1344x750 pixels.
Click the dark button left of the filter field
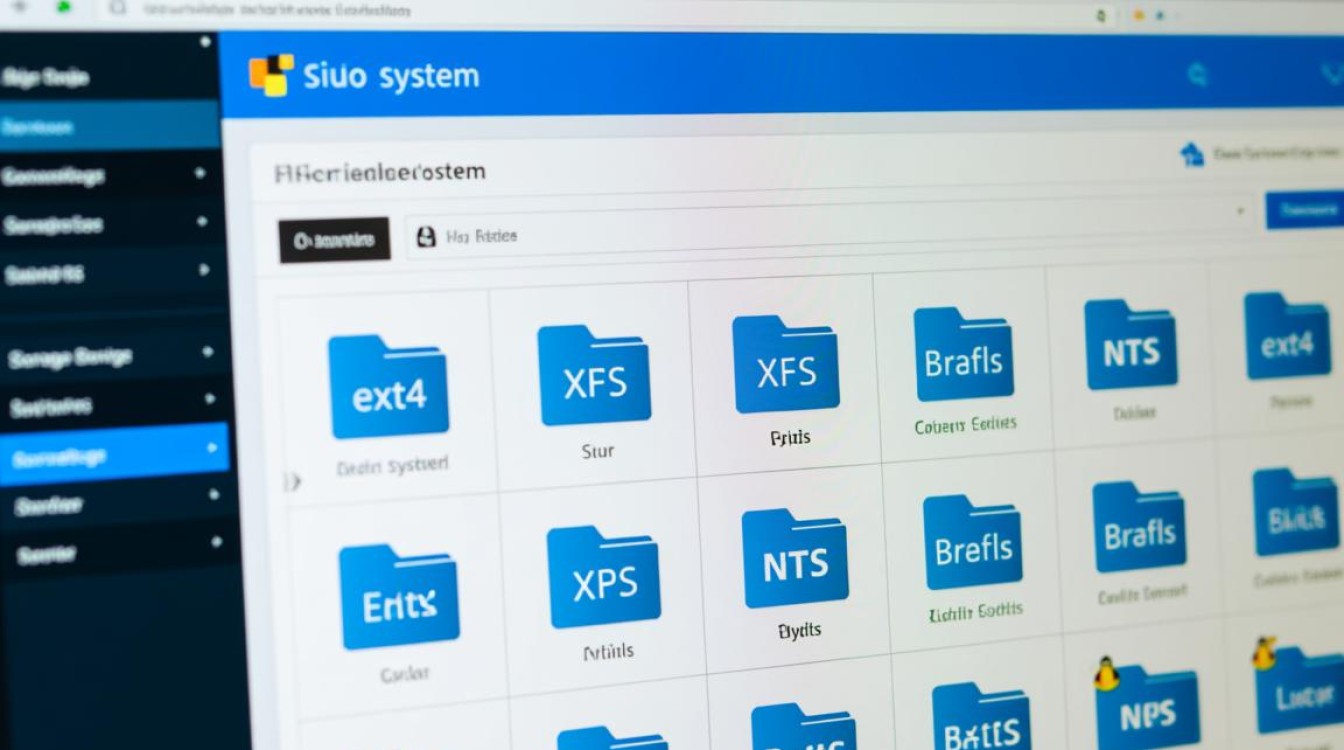coord(334,240)
